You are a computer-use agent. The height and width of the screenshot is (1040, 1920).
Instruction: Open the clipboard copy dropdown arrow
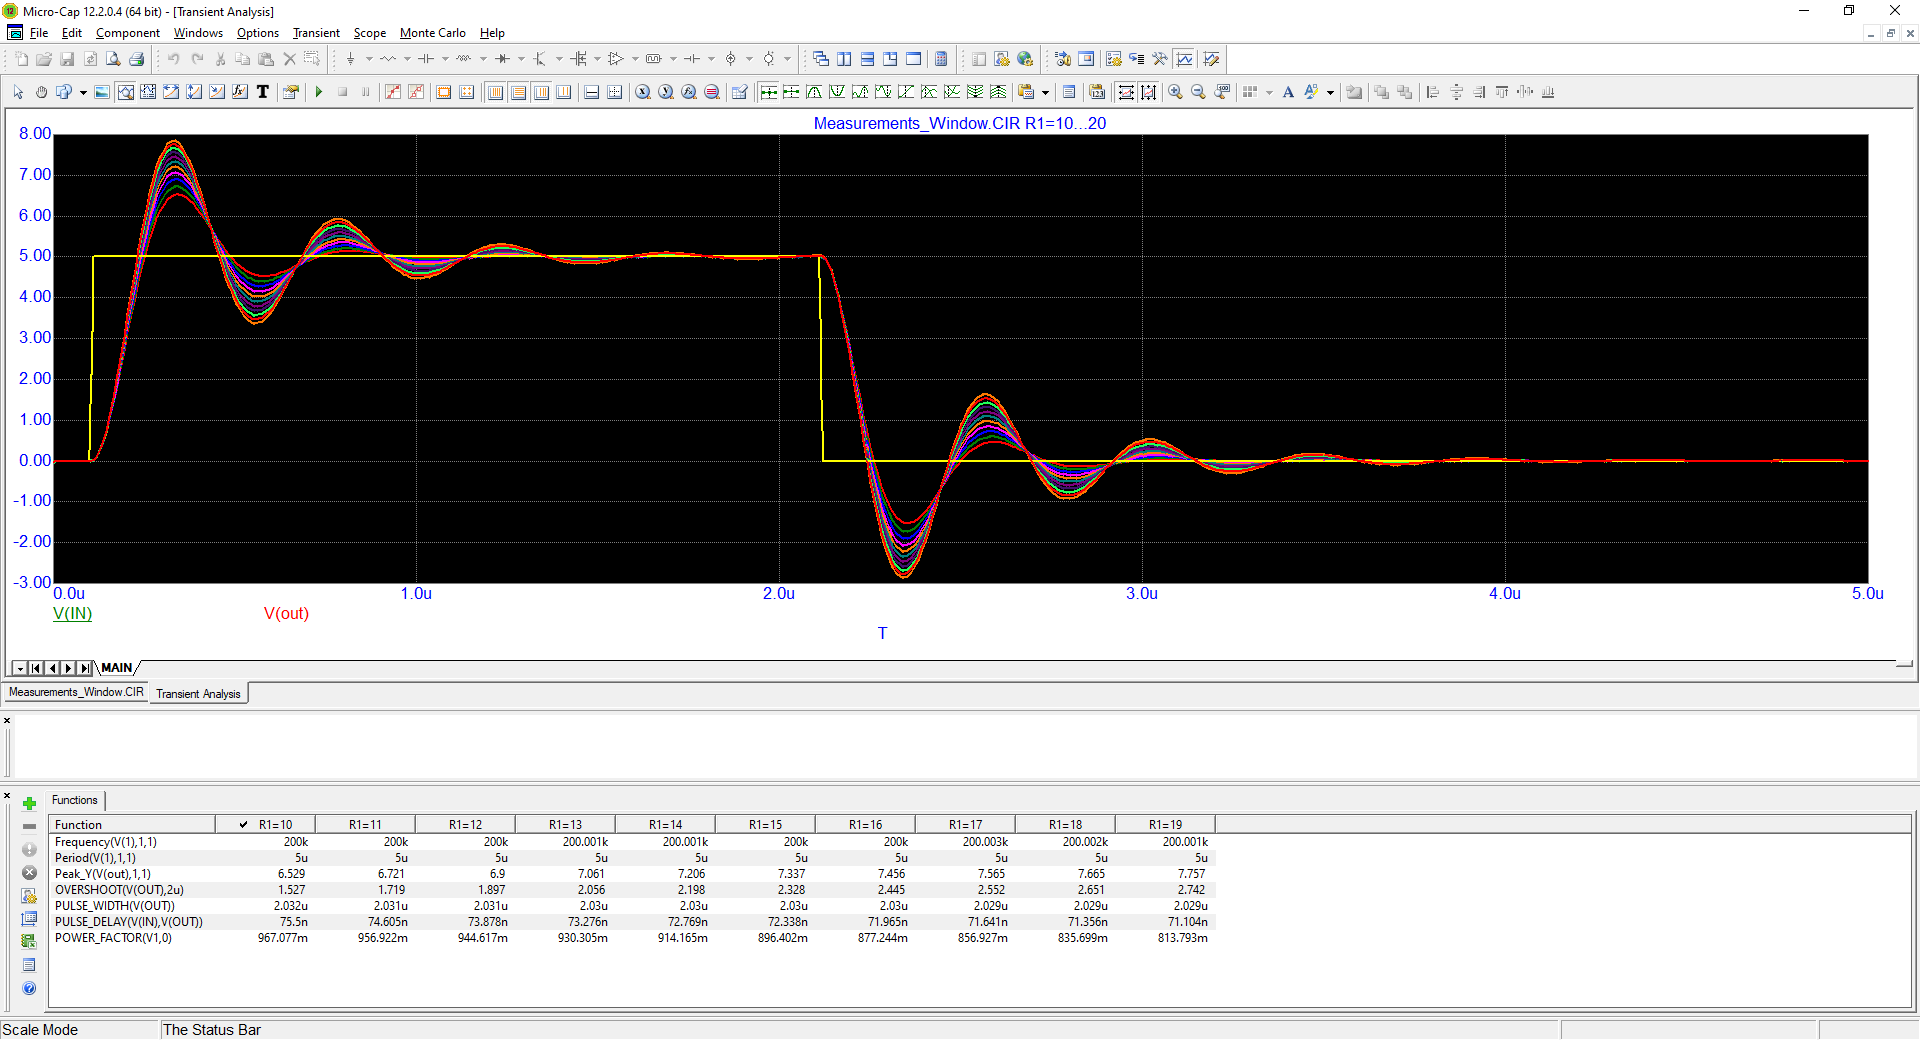tap(1046, 92)
